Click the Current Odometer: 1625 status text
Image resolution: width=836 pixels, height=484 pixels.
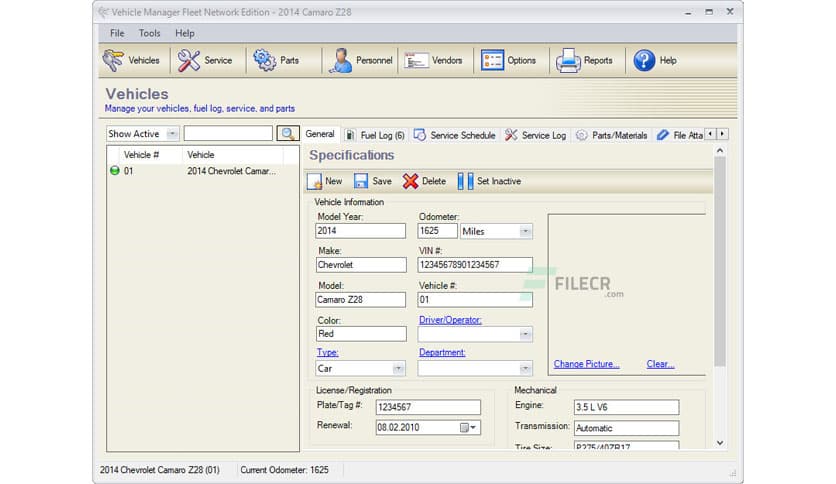coord(284,470)
